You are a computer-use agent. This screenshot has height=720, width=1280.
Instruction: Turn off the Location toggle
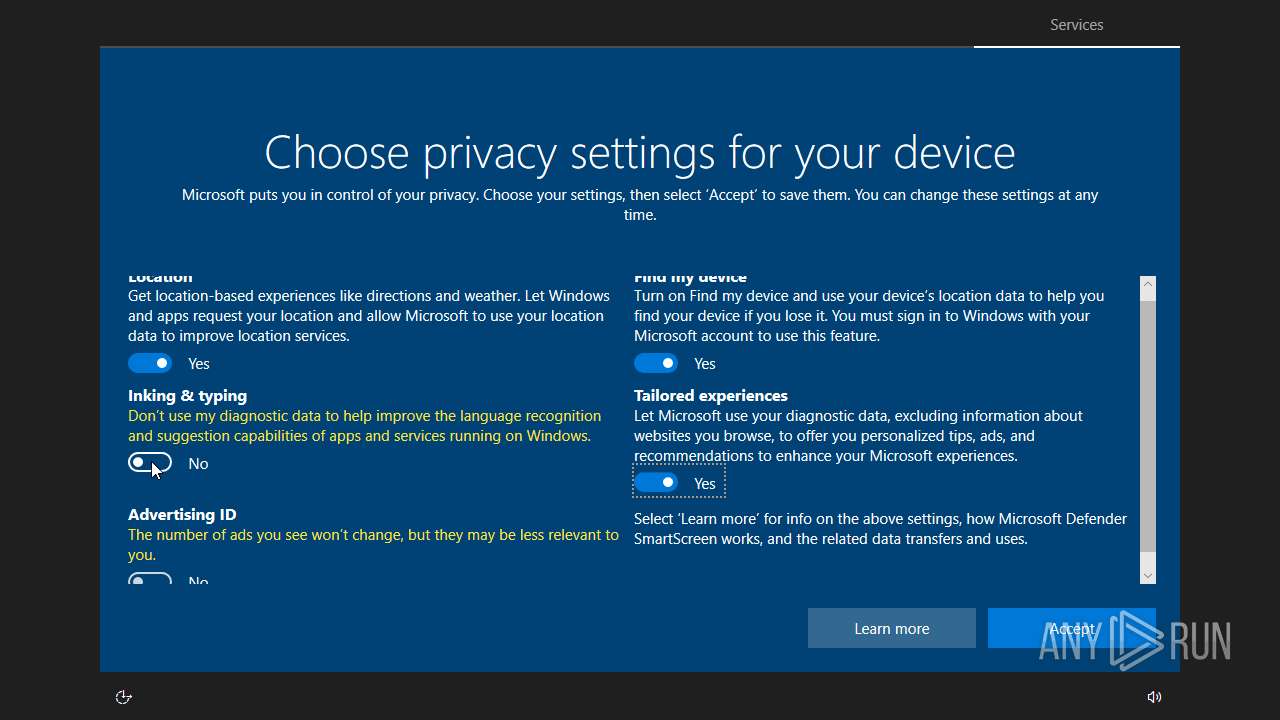(x=150, y=363)
